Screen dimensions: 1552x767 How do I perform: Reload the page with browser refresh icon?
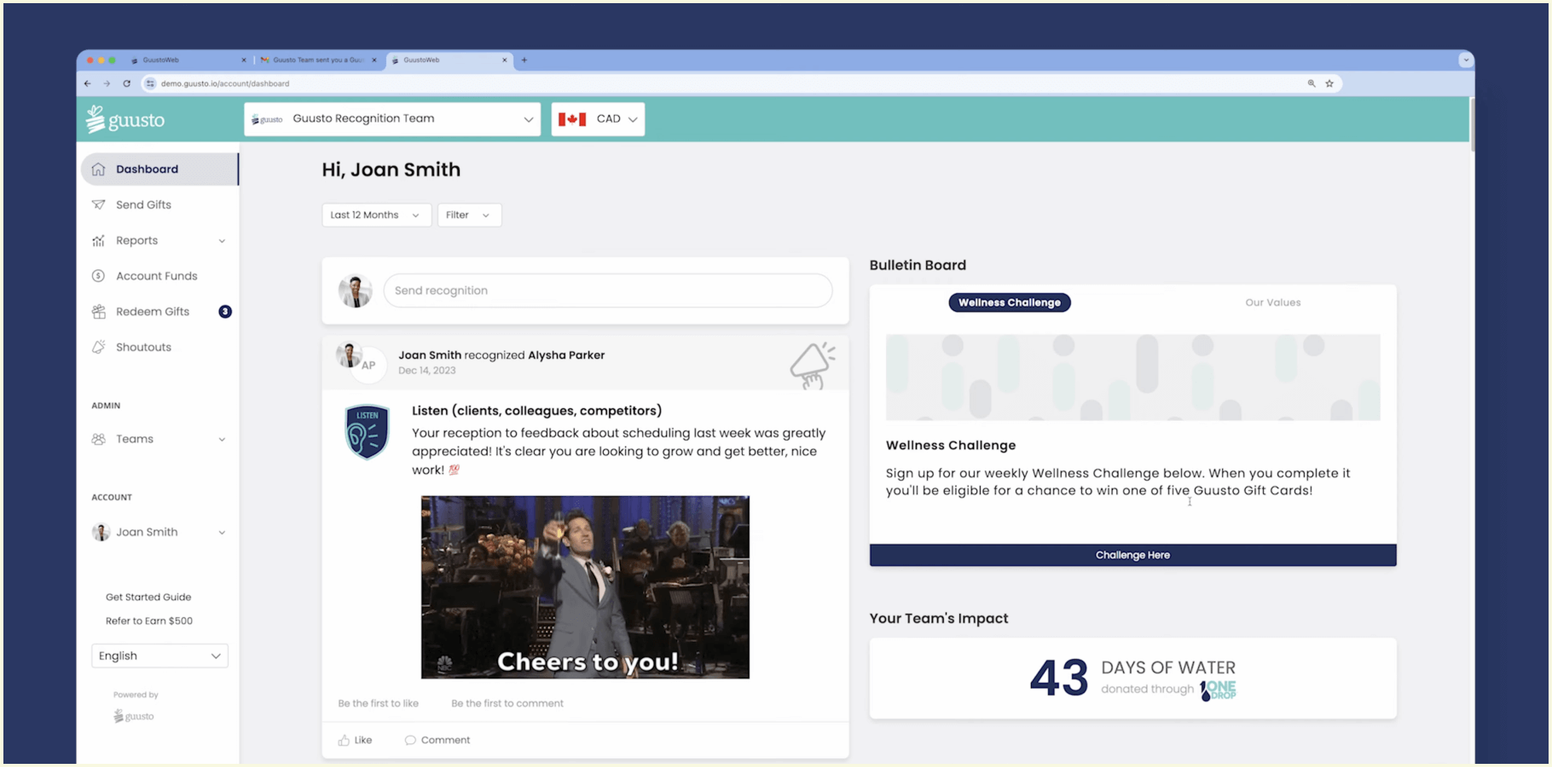pos(127,84)
